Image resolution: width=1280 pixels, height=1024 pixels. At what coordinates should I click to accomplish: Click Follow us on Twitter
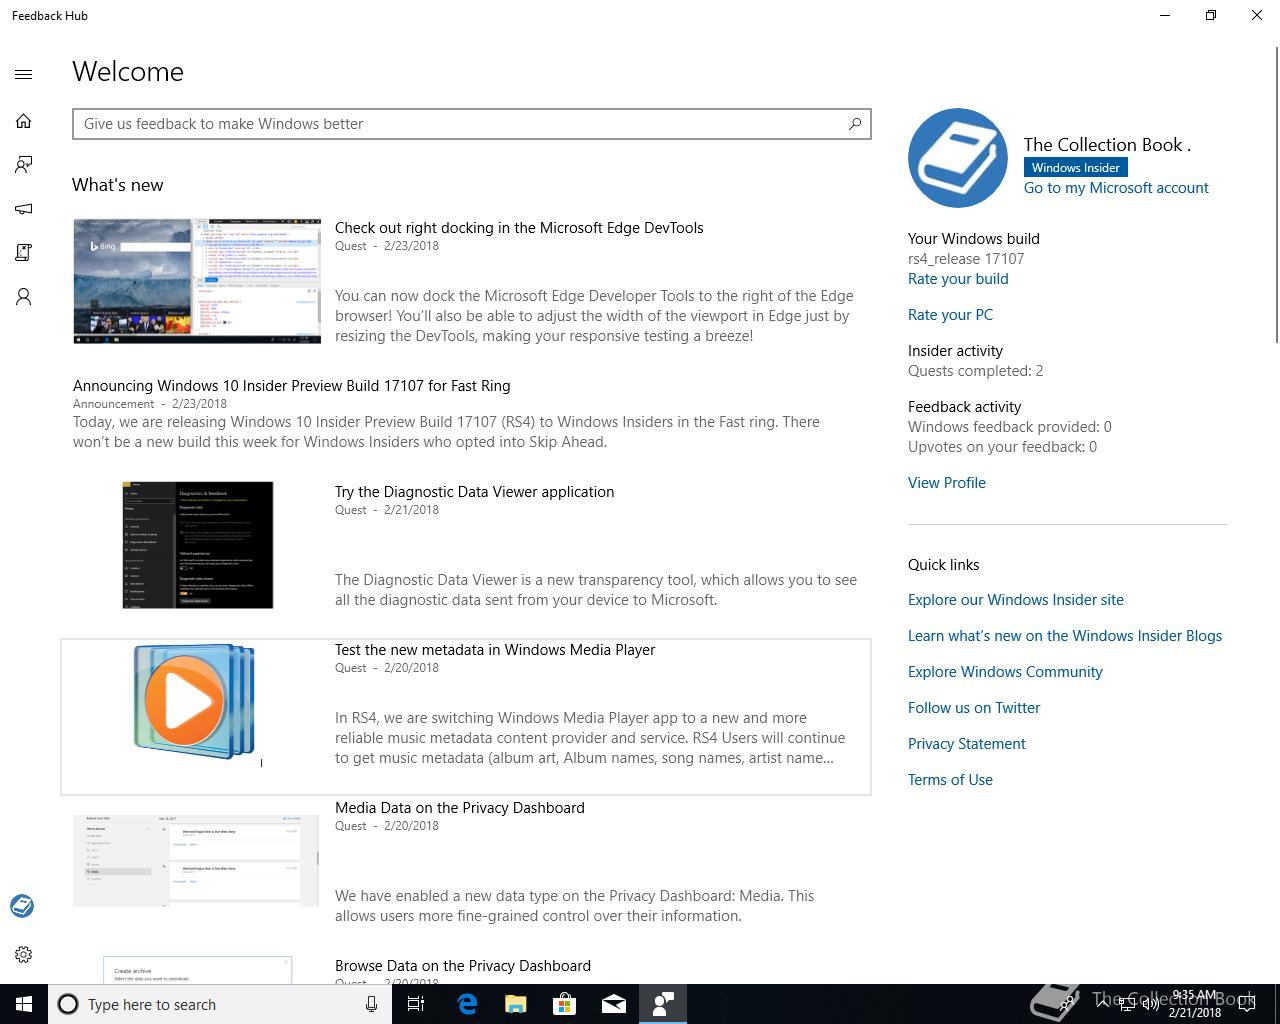click(974, 708)
